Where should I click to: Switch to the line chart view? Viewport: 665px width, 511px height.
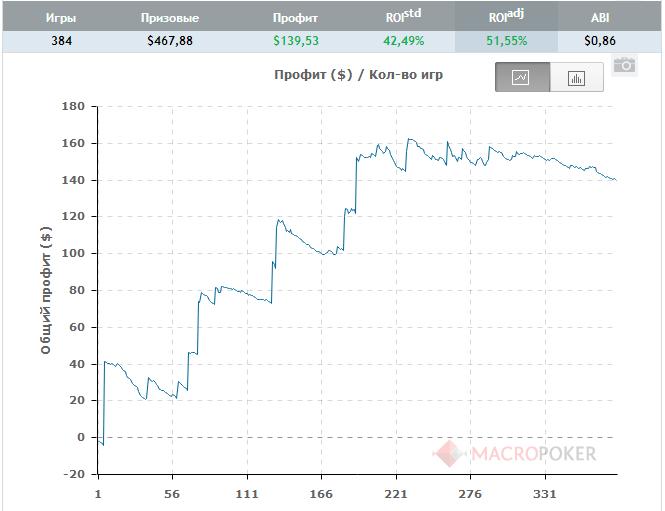click(522, 77)
